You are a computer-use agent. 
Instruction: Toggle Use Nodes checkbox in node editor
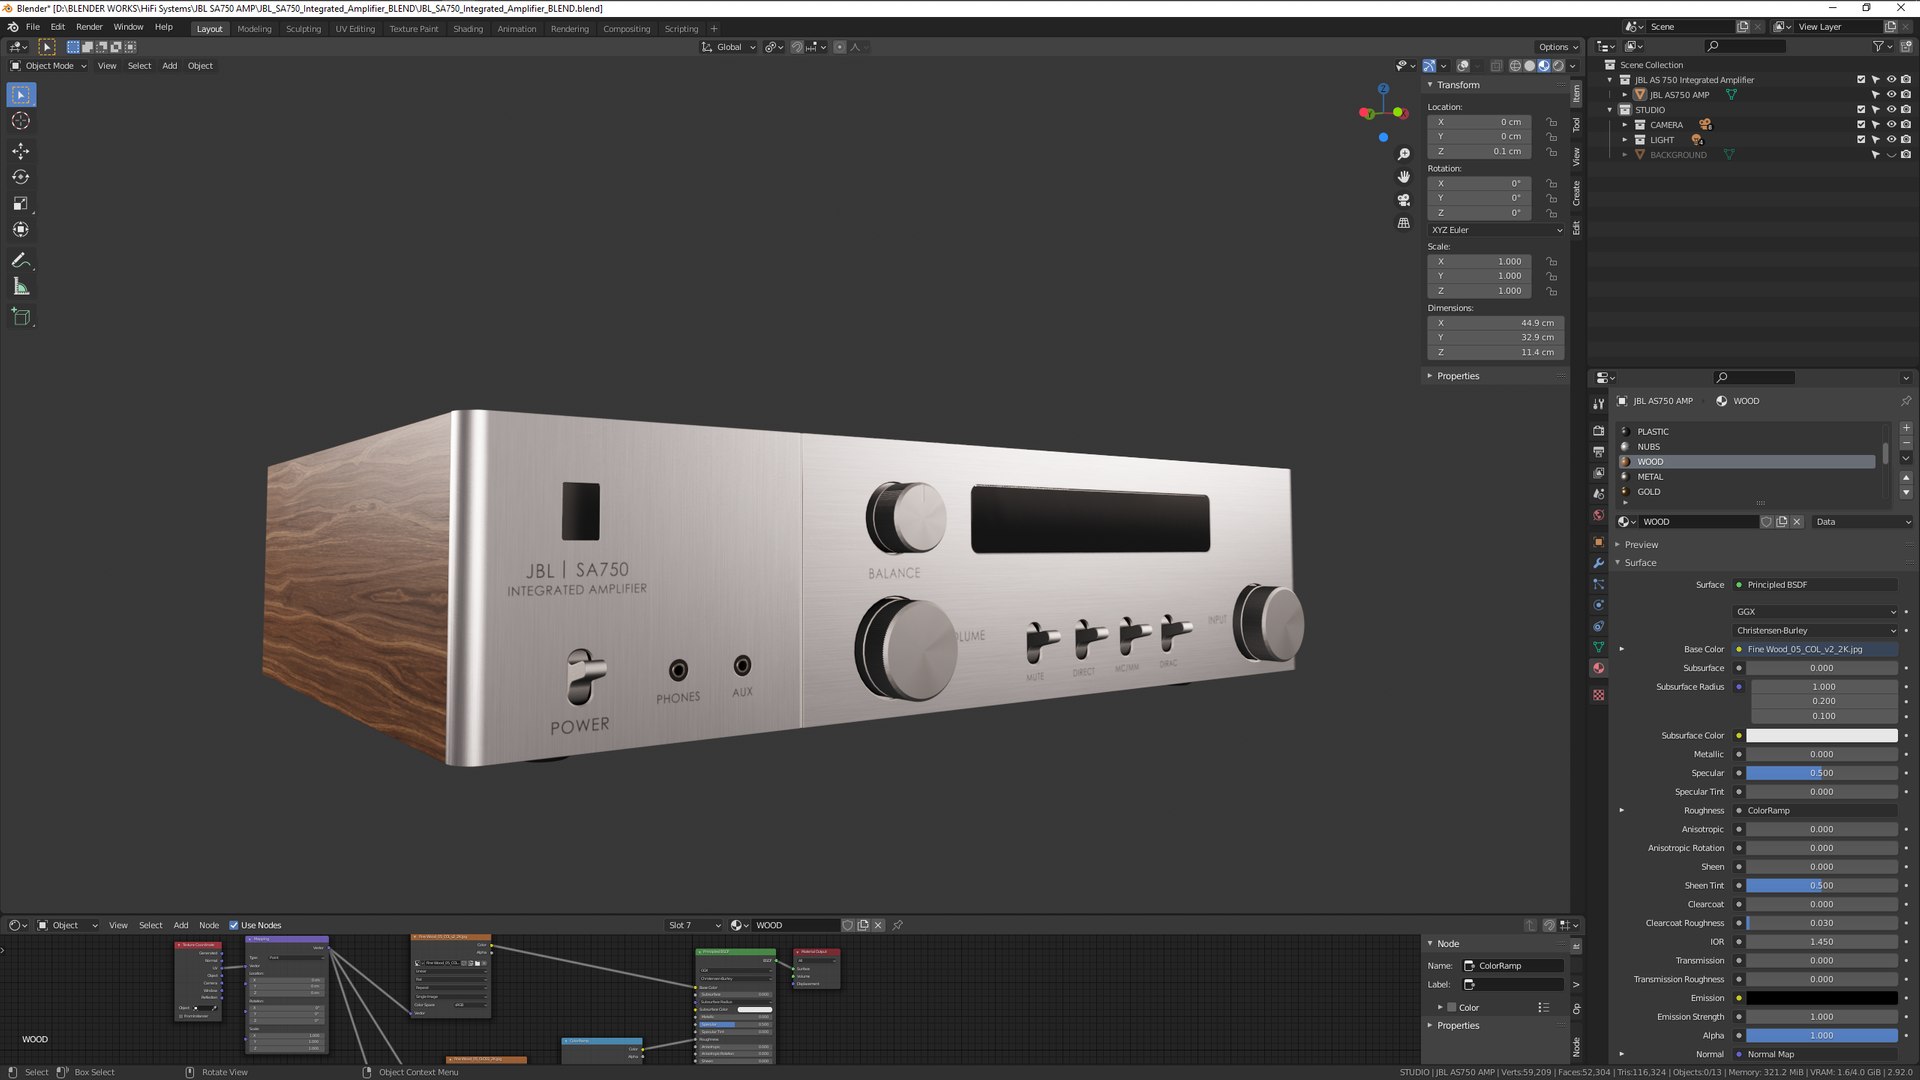pyautogui.click(x=234, y=925)
